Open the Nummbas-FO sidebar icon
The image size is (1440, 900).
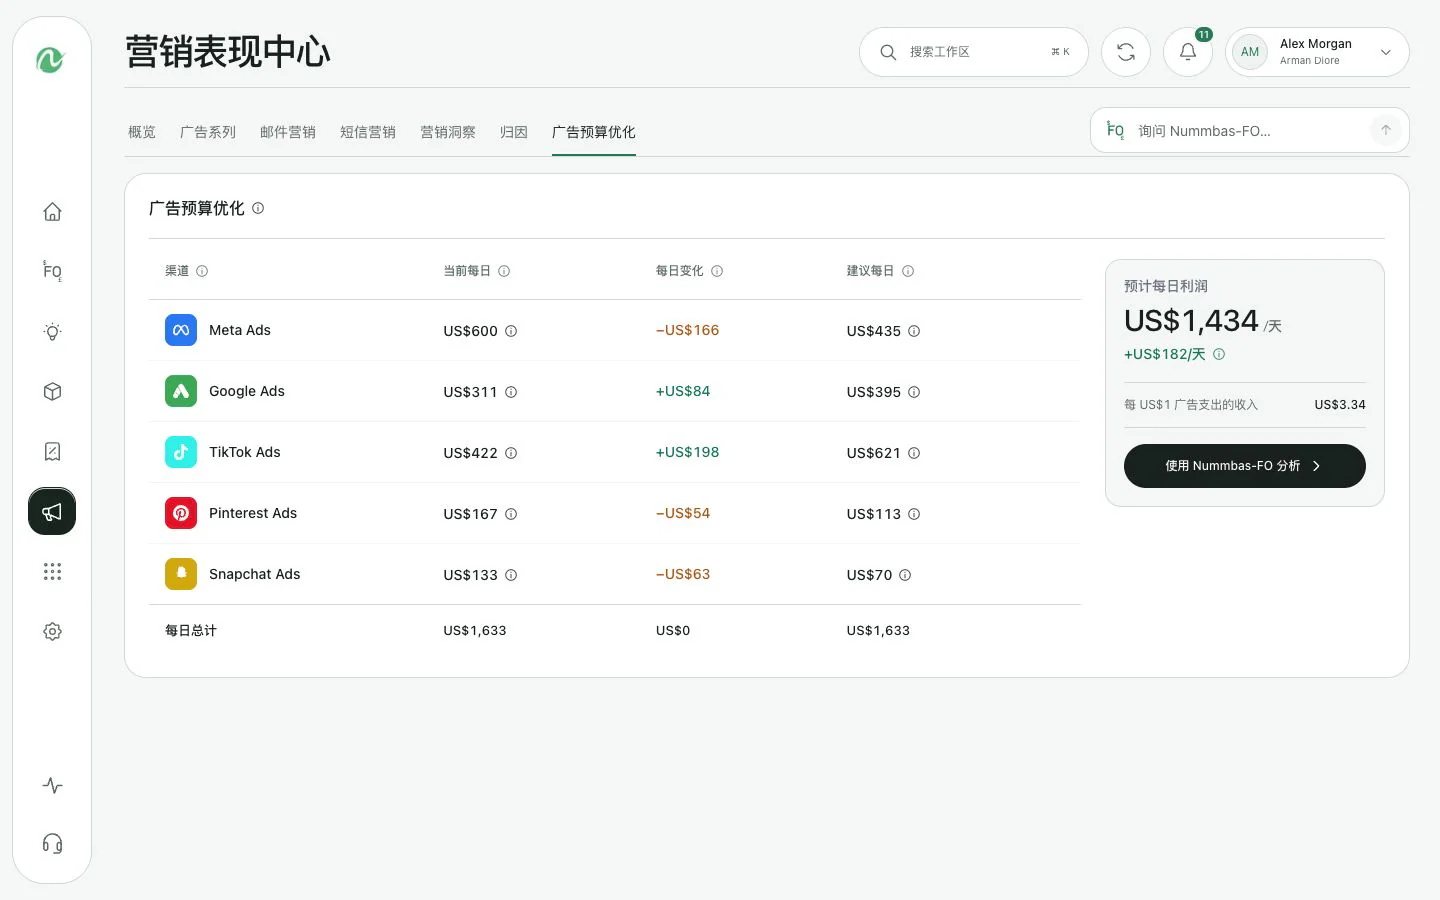coord(52,271)
